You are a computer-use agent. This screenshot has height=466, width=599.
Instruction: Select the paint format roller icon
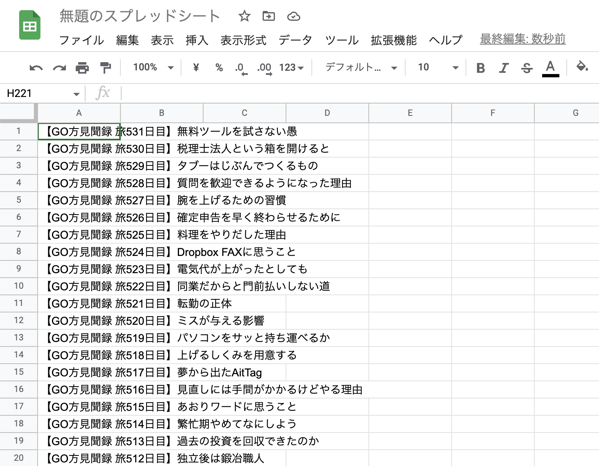(105, 68)
